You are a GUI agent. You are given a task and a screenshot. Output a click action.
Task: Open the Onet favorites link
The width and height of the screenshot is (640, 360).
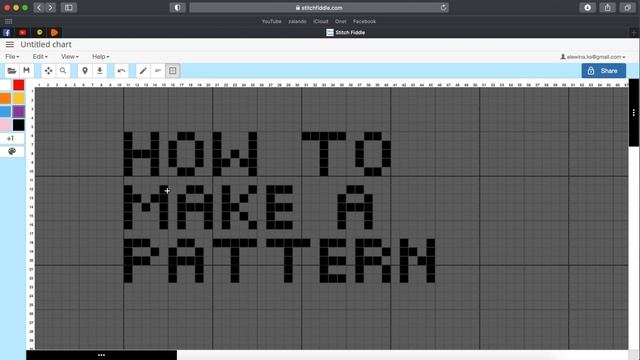pyautogui.click(x=340, y=22)
